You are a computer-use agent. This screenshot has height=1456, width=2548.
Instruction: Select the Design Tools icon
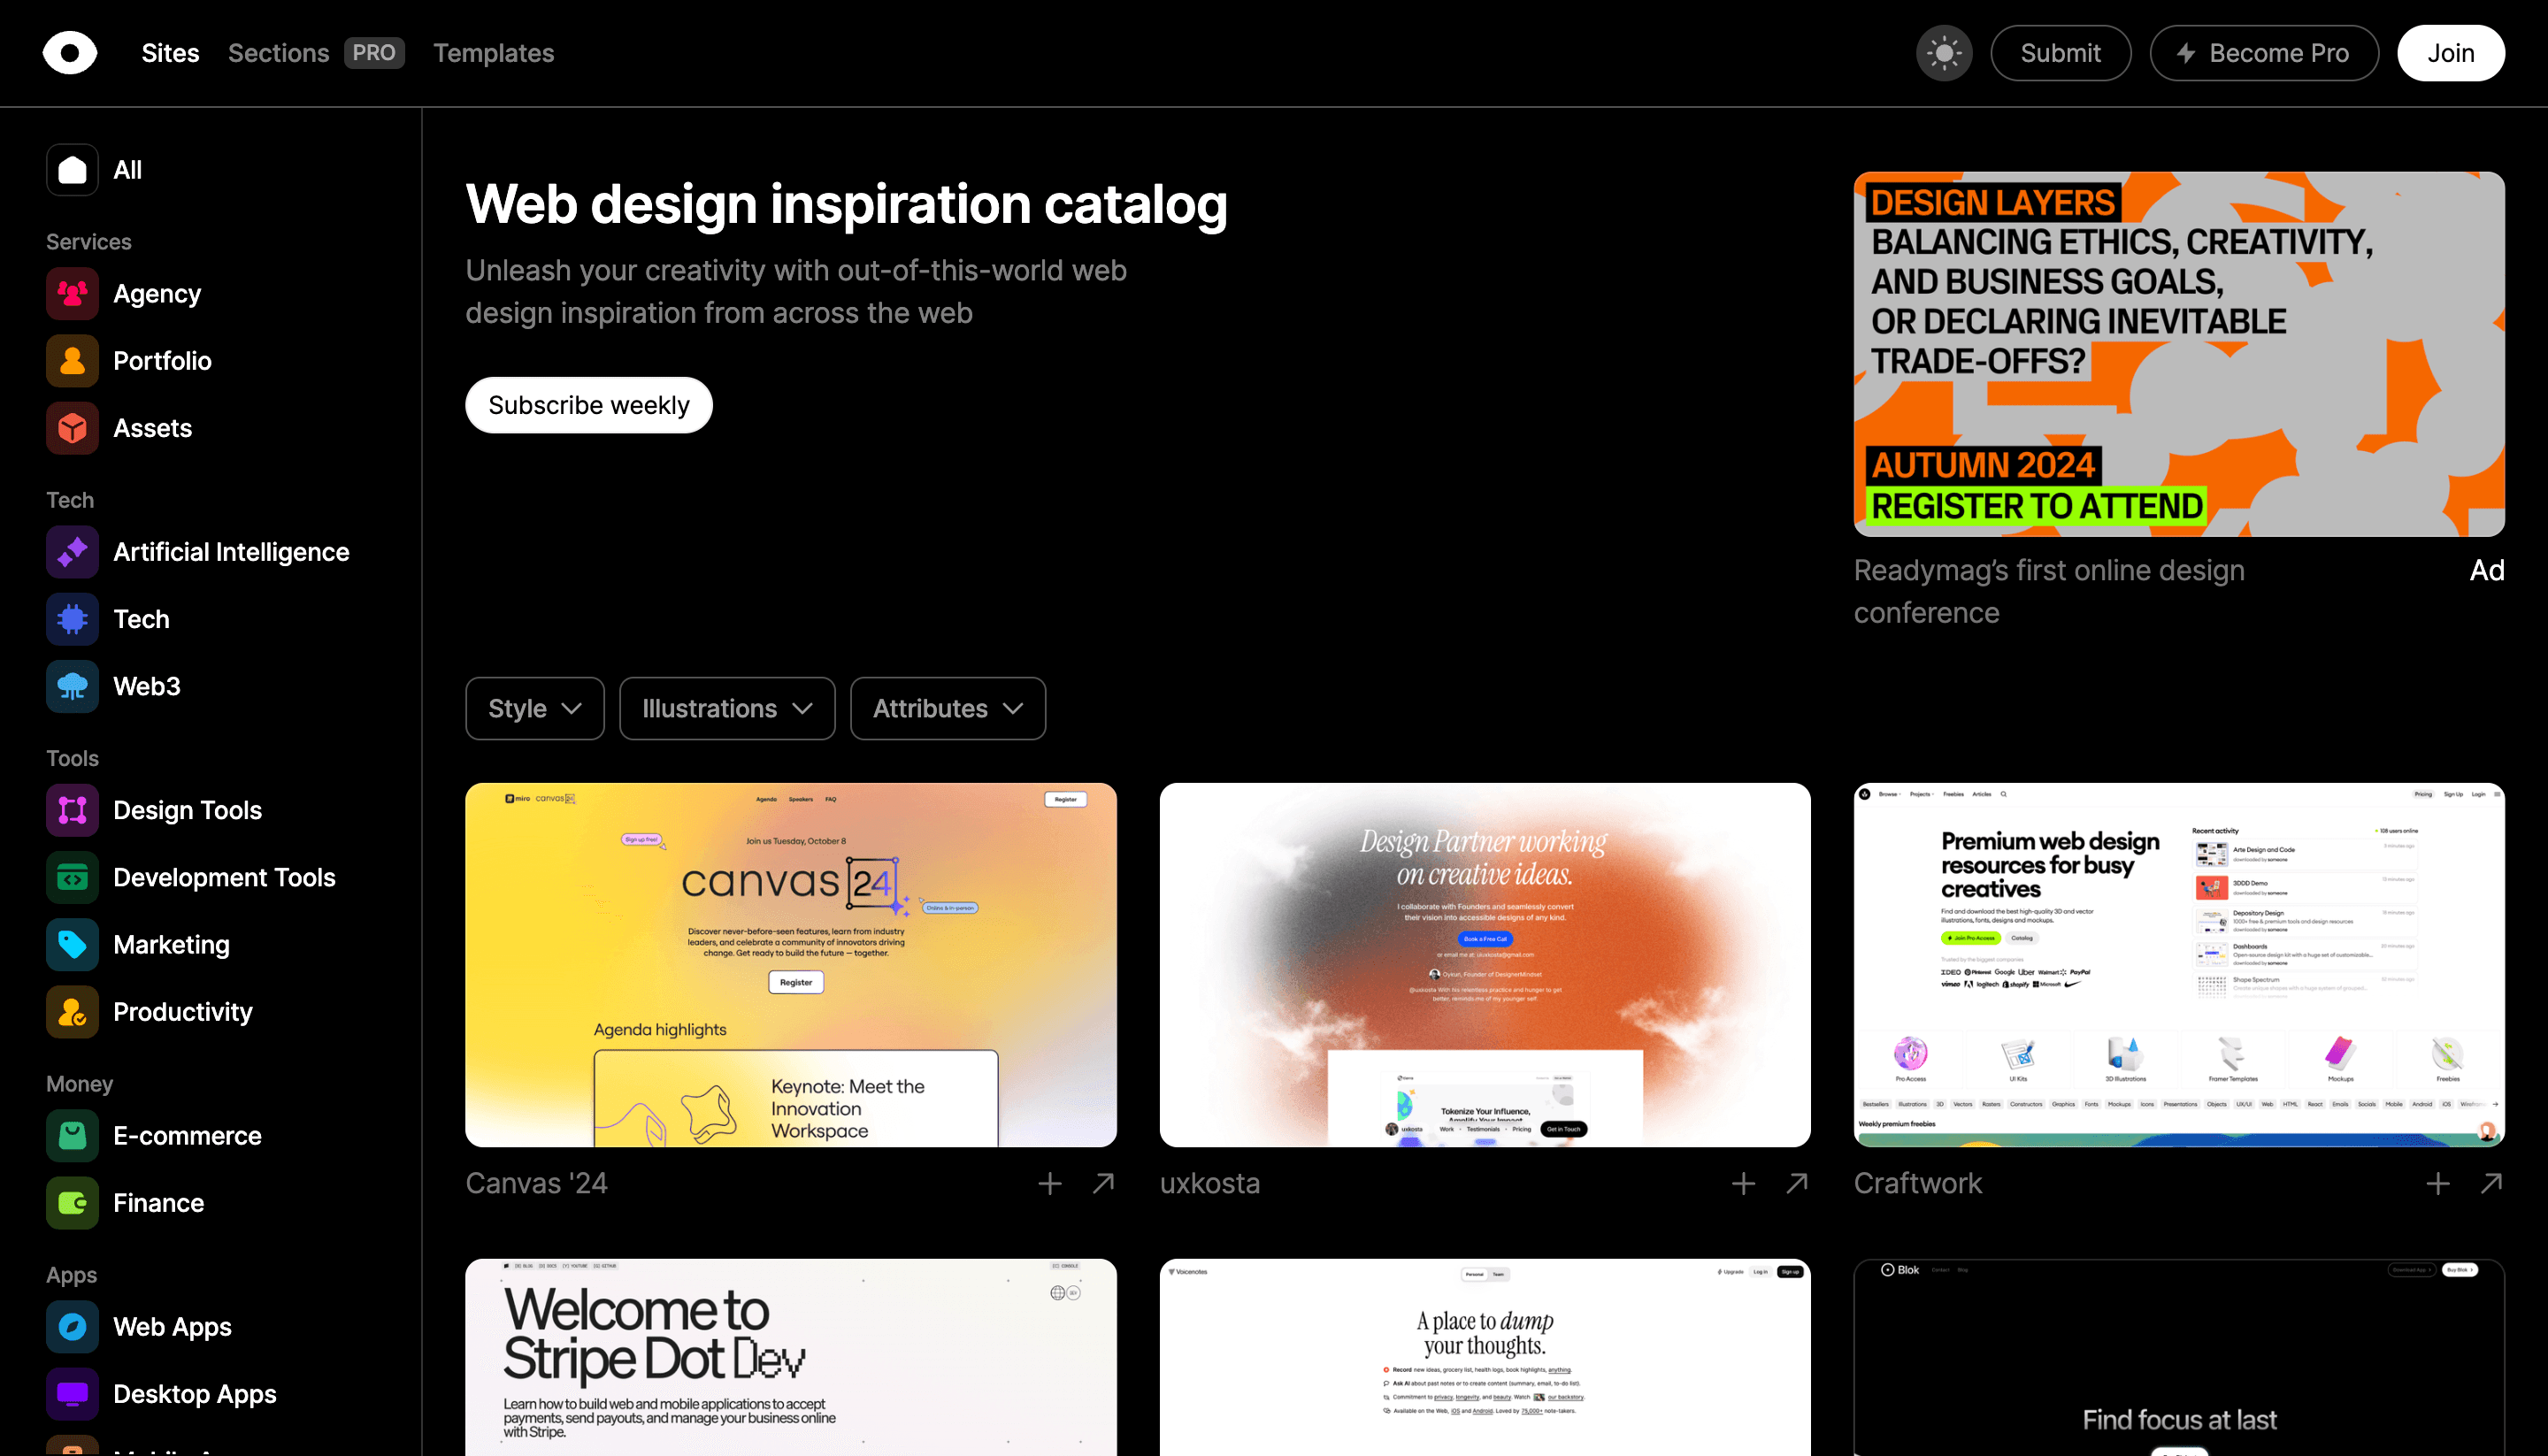72,810
